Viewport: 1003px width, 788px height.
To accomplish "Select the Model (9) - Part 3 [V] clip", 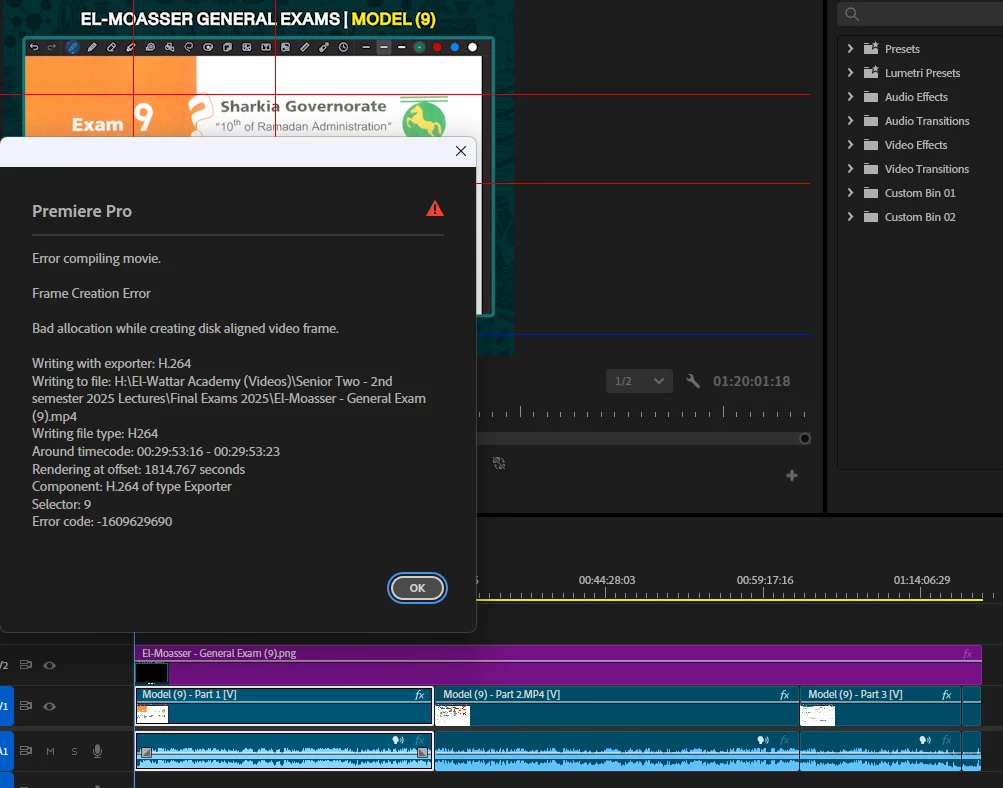I will point(880,706).
